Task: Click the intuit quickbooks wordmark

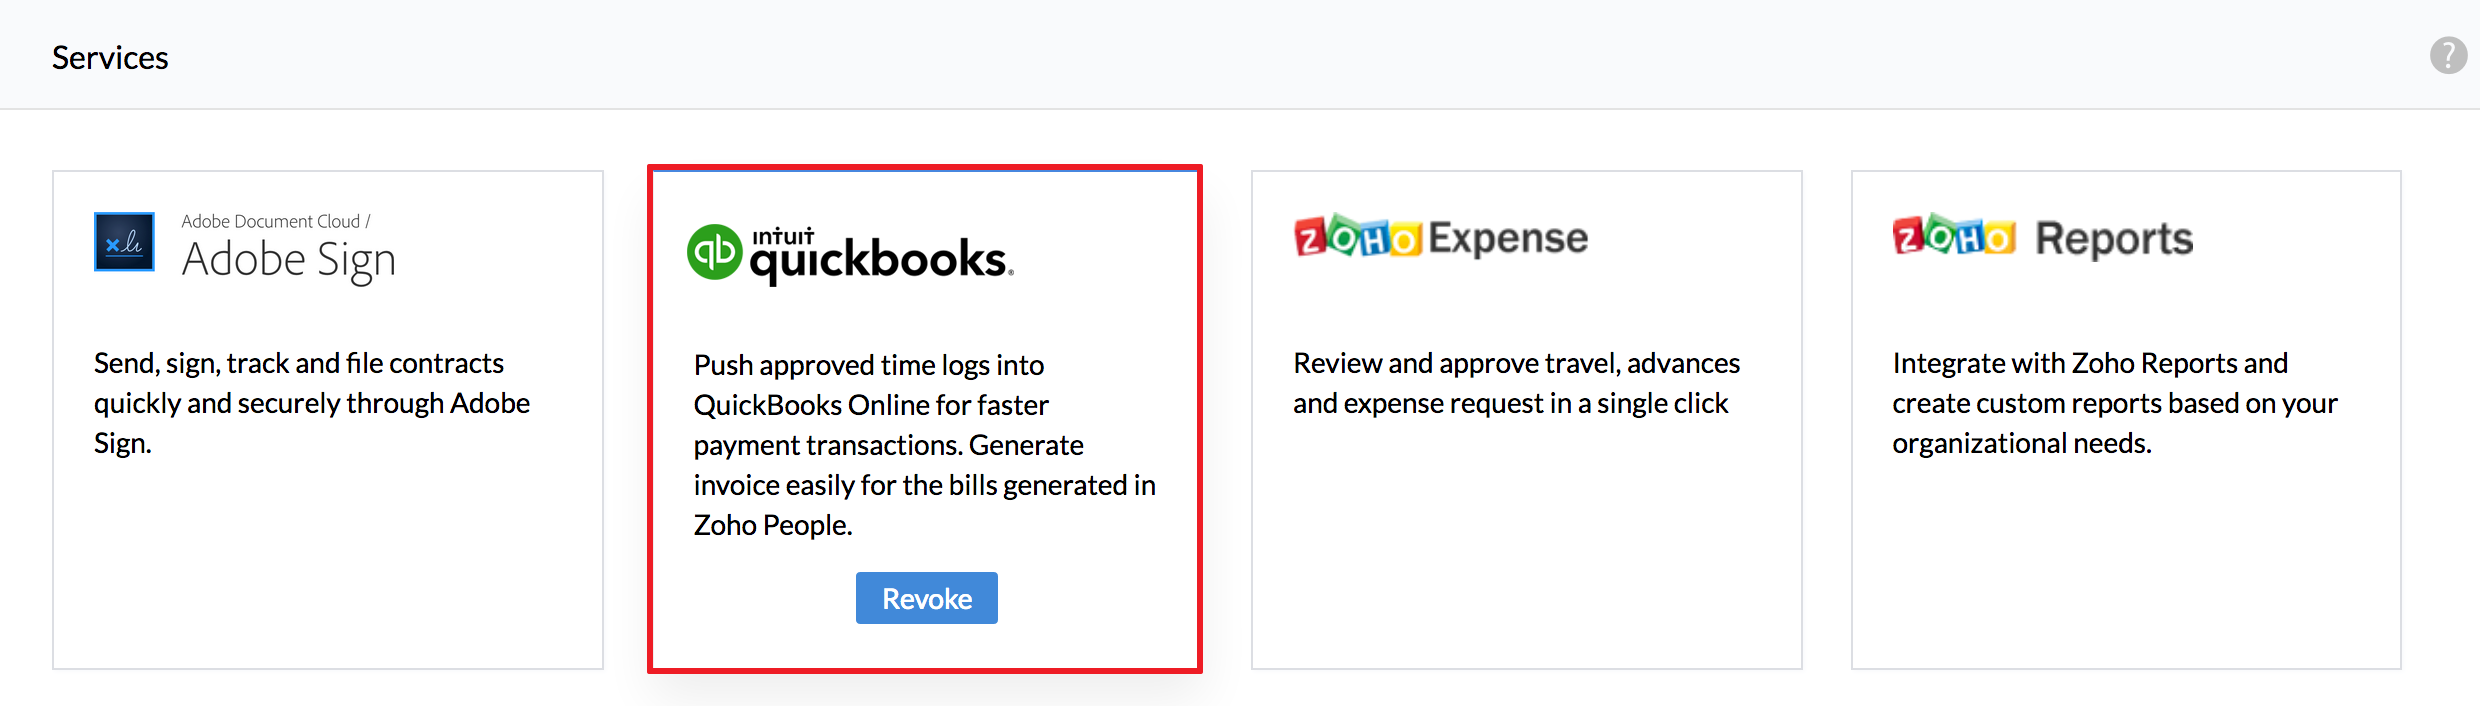Action: point(882,255)
